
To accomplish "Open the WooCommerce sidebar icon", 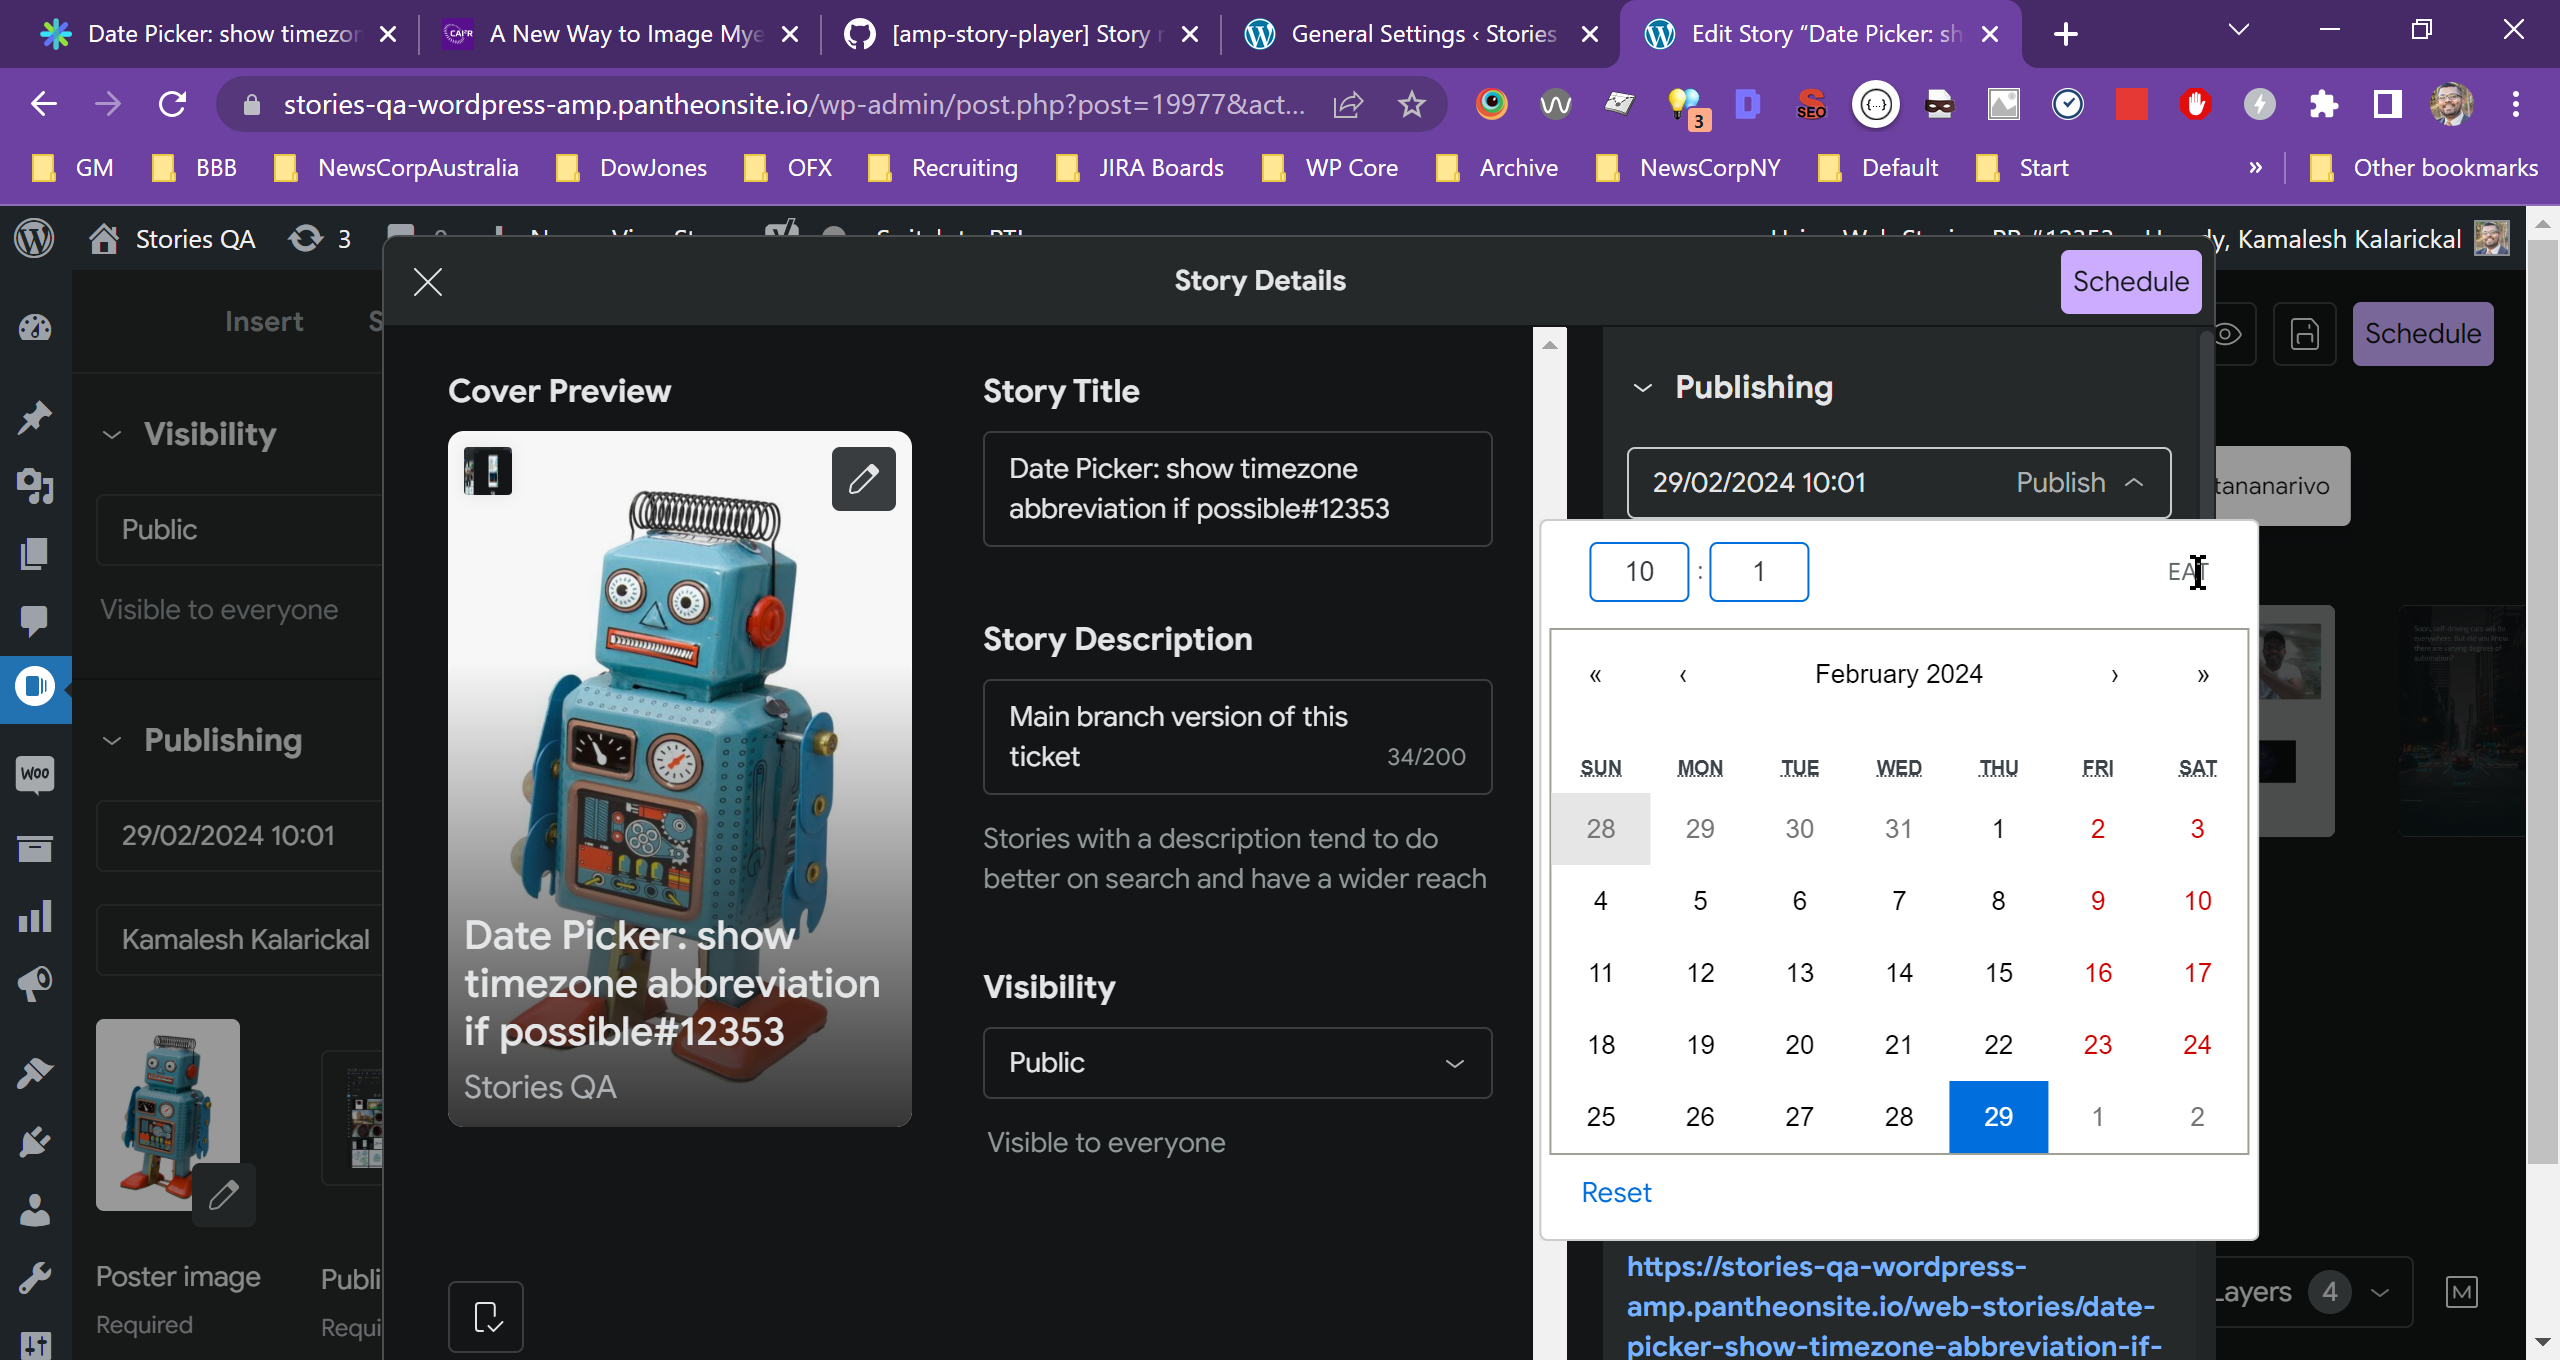I will point(35,773).
